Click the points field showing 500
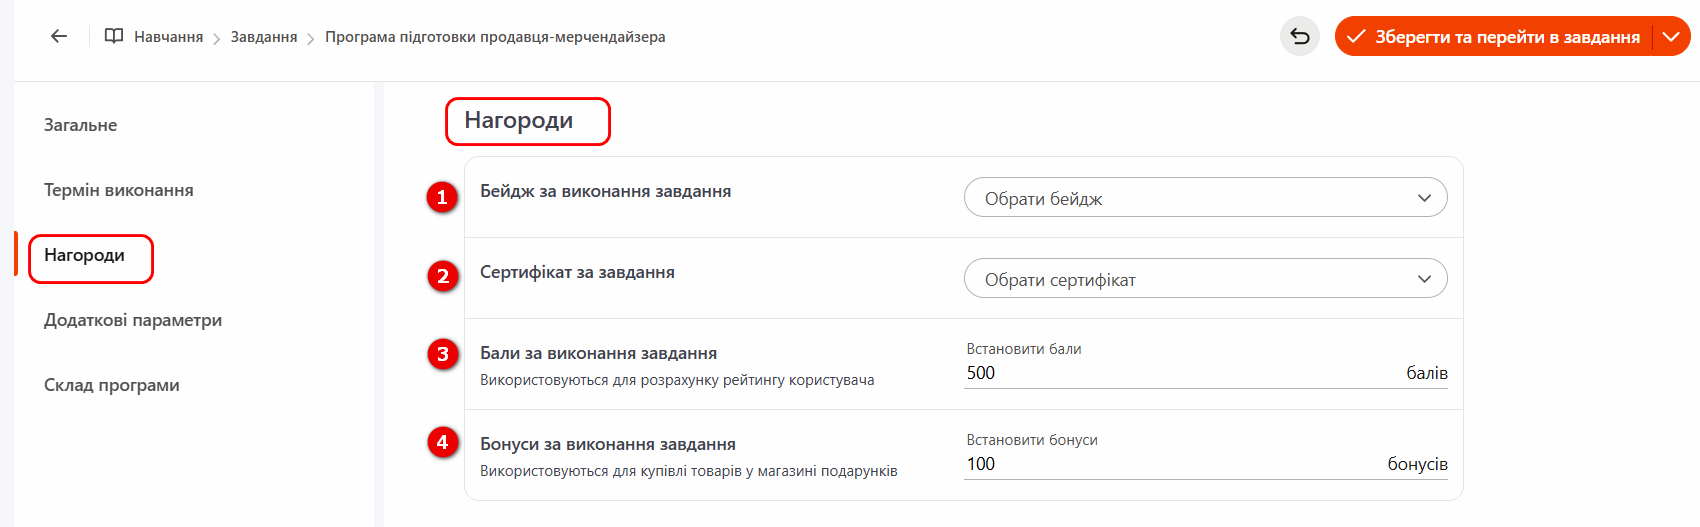 (1180, 373)
